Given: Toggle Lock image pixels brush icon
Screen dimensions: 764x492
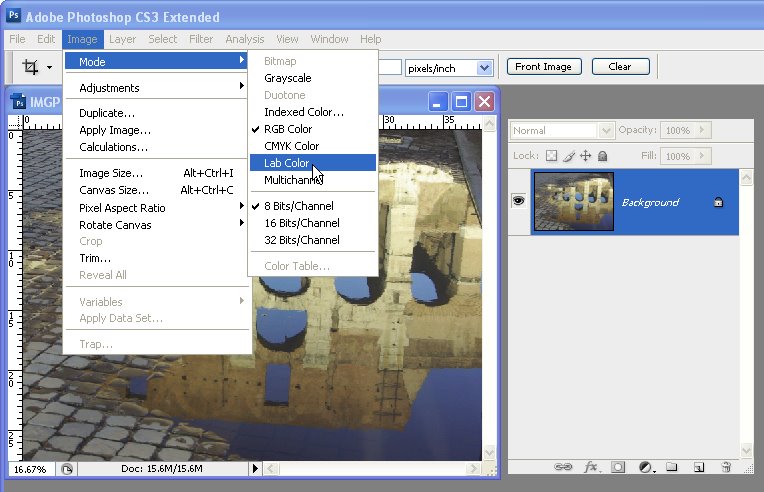Looking at the screenshot, I should (569, 156).
